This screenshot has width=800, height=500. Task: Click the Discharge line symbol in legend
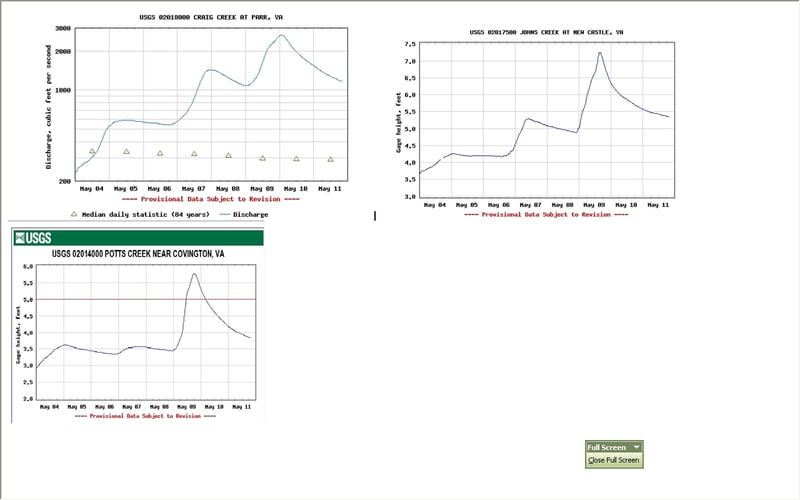coord(225,215)
